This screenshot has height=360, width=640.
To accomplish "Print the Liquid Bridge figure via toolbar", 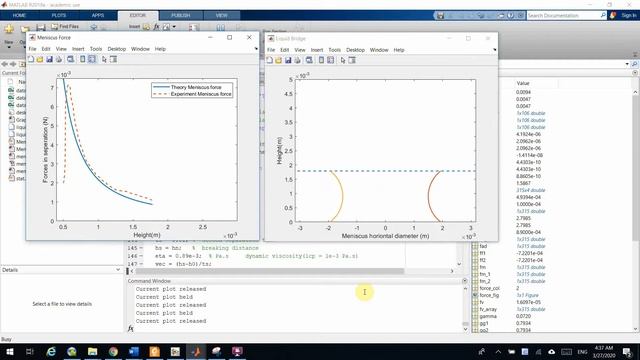I will click(297, 60).
